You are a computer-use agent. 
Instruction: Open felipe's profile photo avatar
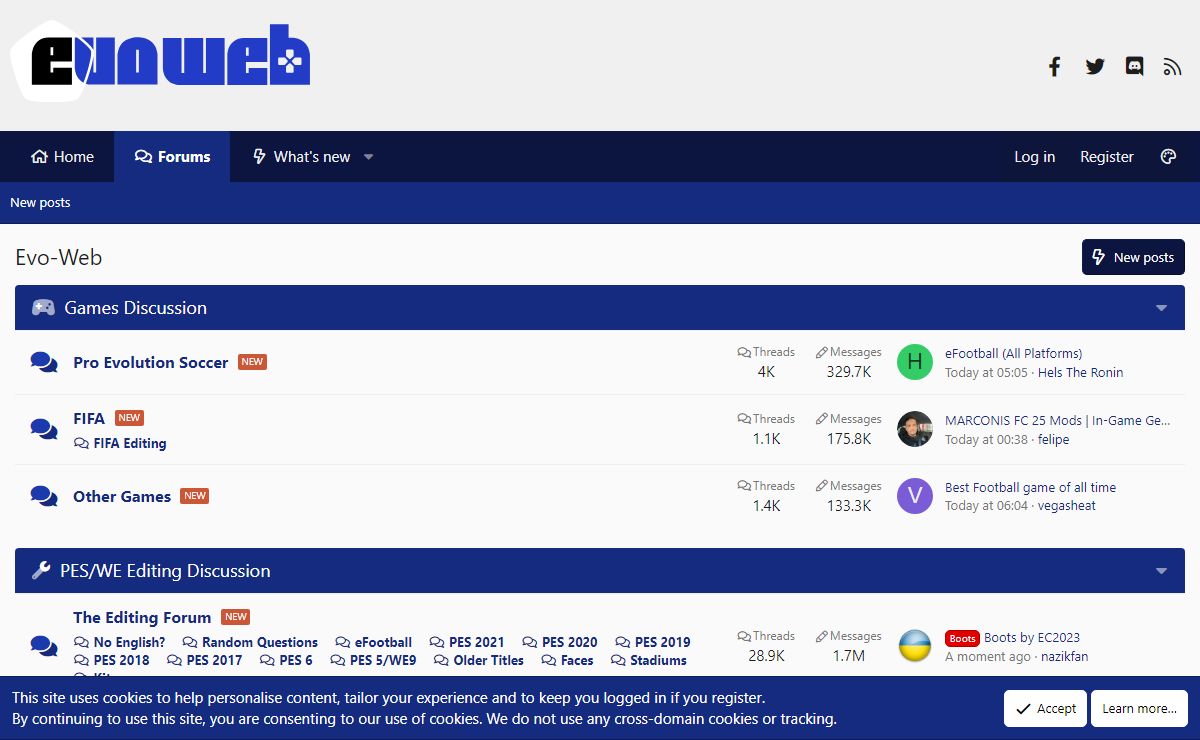tap(915, 429)
